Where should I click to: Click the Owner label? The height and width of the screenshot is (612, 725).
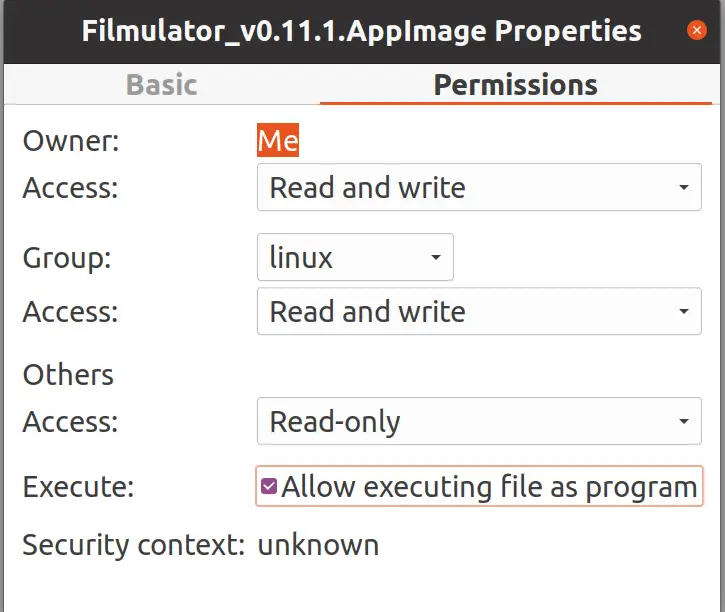click(71, 141)
